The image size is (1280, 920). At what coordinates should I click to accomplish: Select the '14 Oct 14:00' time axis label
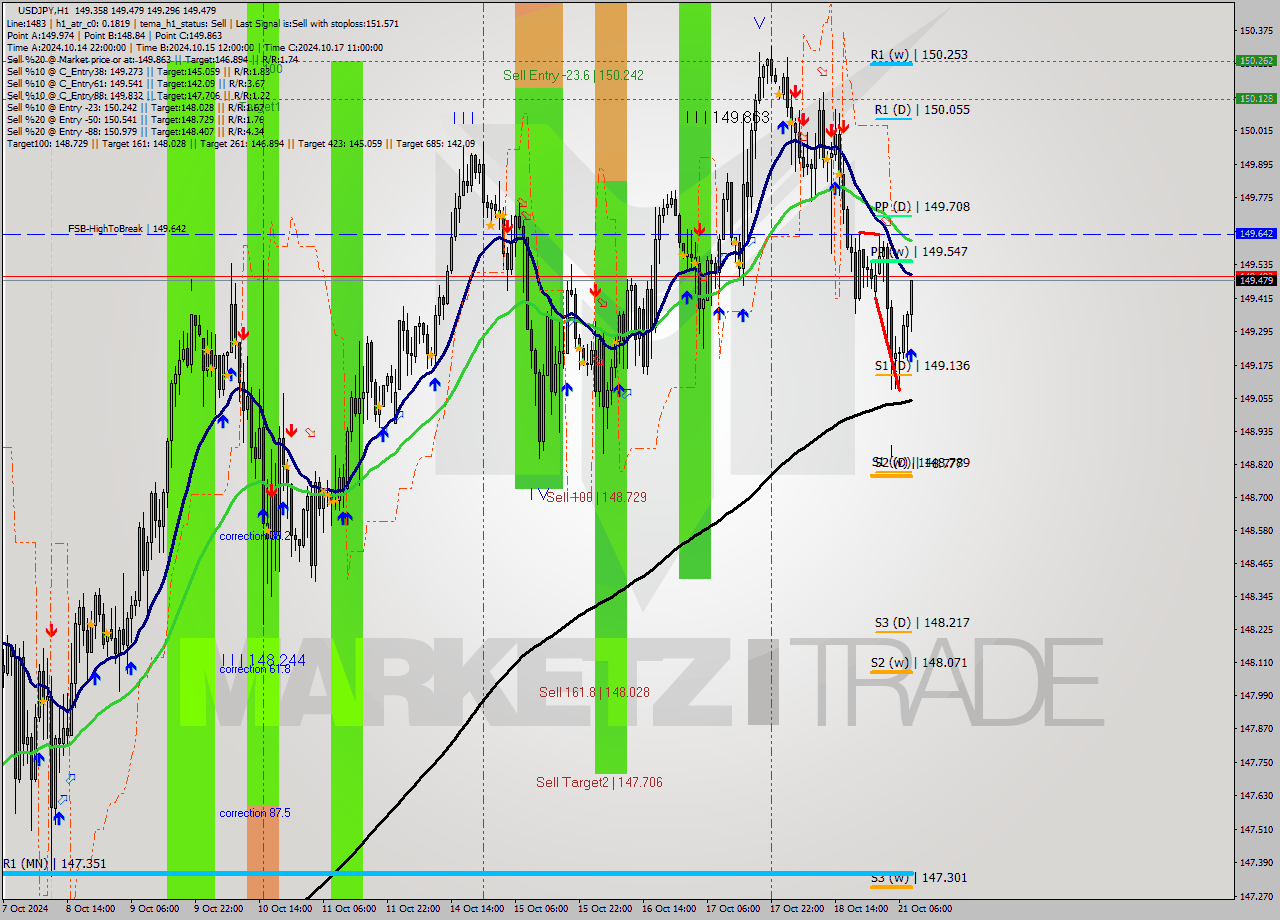pos(478,910)
